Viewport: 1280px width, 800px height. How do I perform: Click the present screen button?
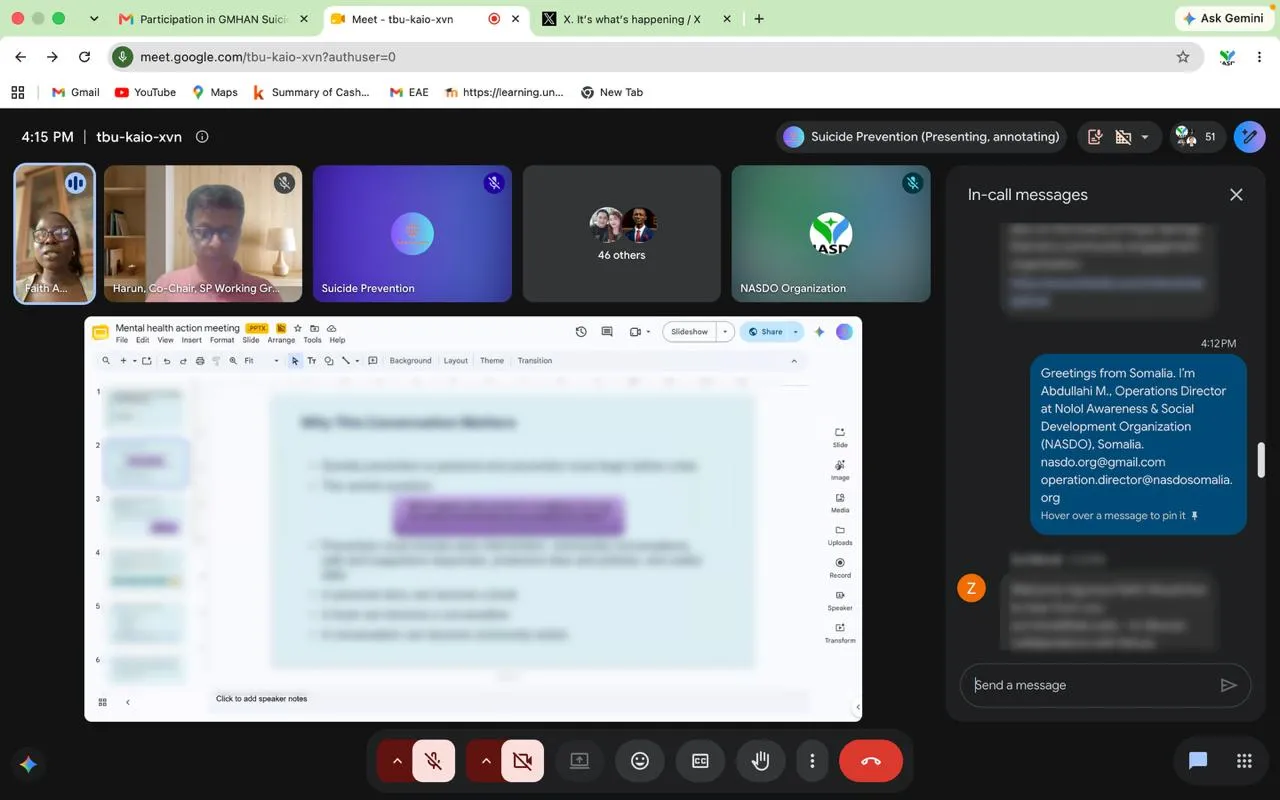tap(579, 761)
